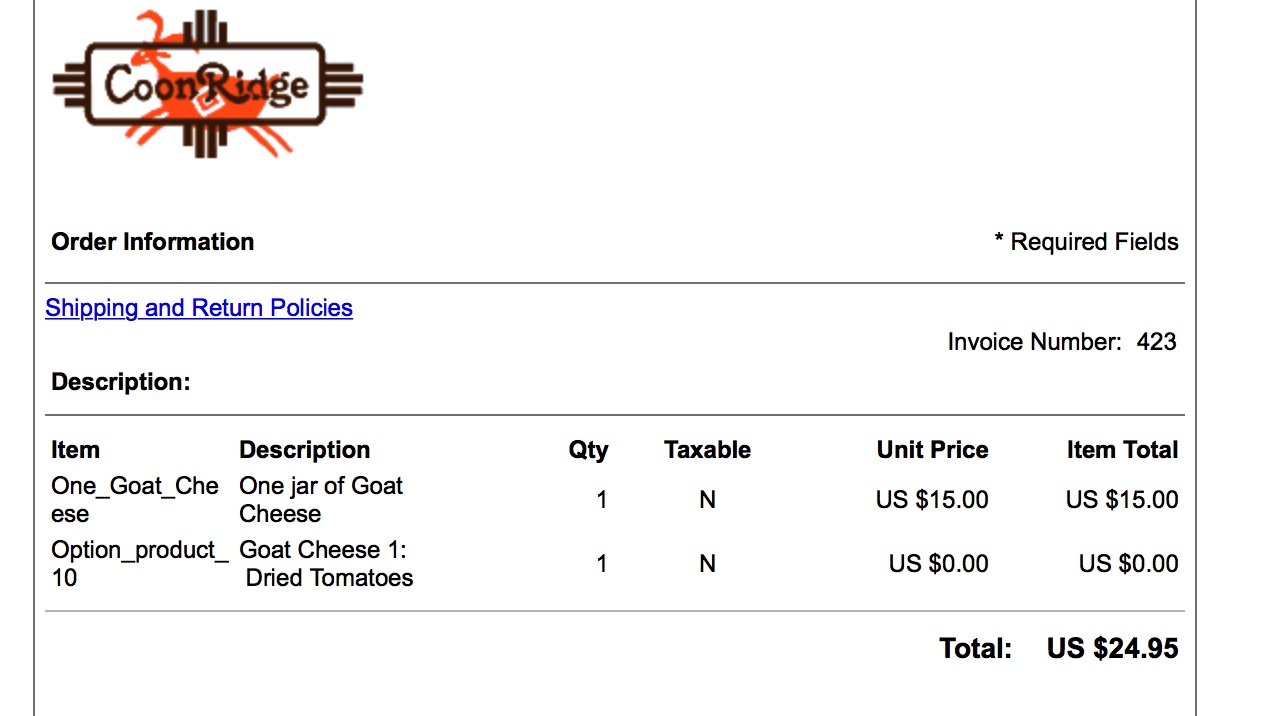Open the Shipping and Return Policies link
1276x716 pixels.
click(x=199, y=308)
